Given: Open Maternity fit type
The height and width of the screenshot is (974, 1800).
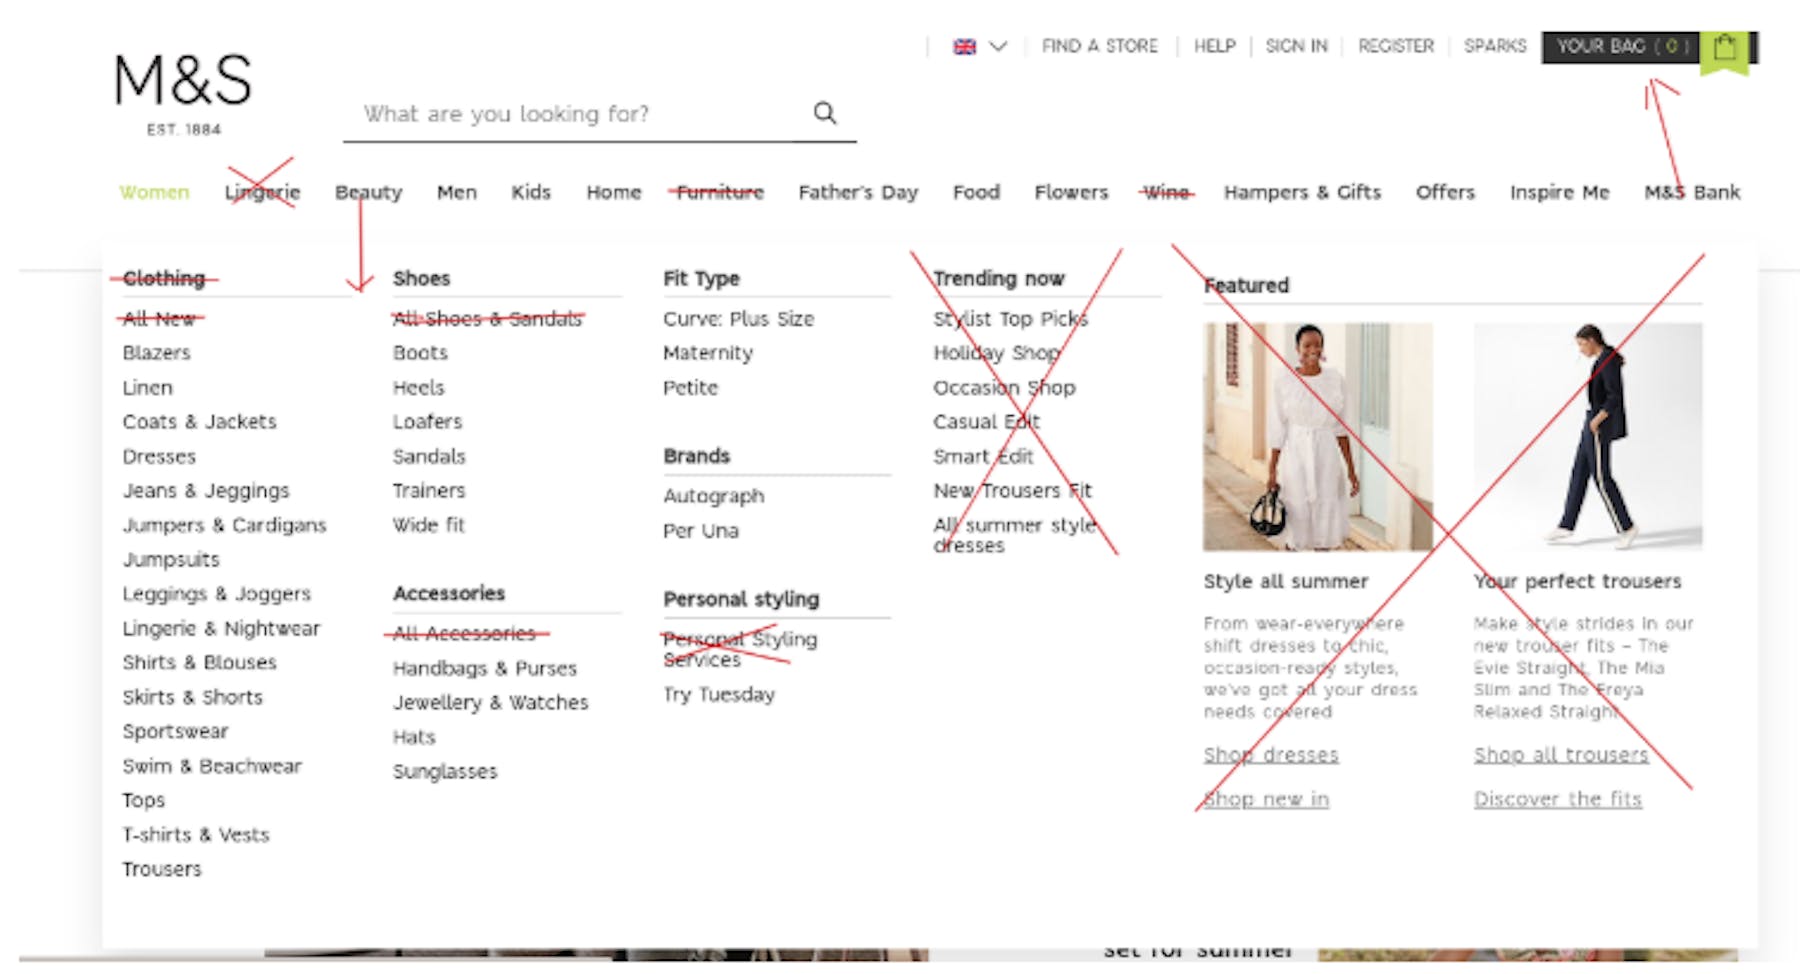Looking at the screenshot, I should tap(708, 353).
